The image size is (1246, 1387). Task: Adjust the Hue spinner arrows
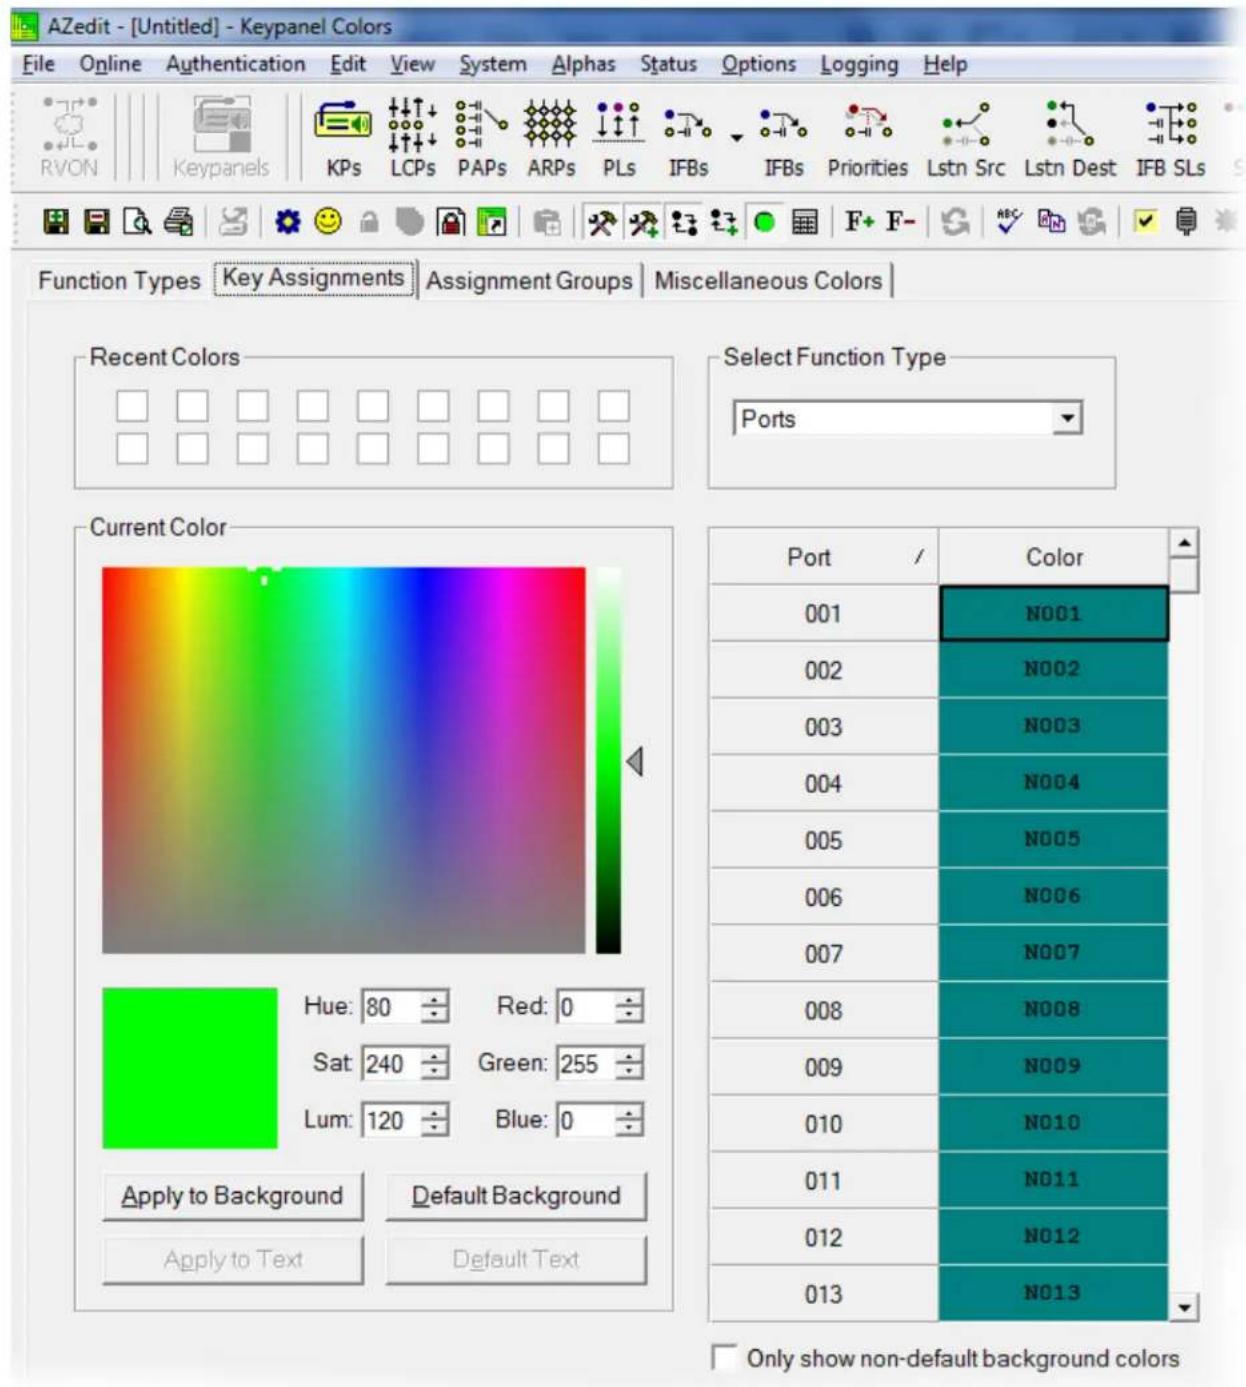point(434,1007)
